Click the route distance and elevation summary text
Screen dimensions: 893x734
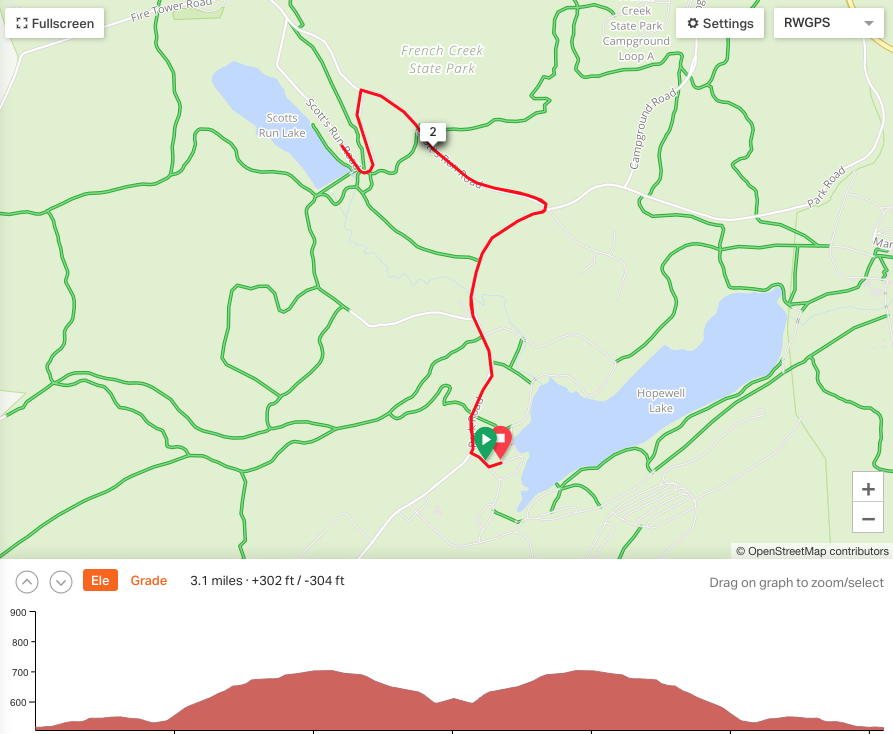coord(267,580)
